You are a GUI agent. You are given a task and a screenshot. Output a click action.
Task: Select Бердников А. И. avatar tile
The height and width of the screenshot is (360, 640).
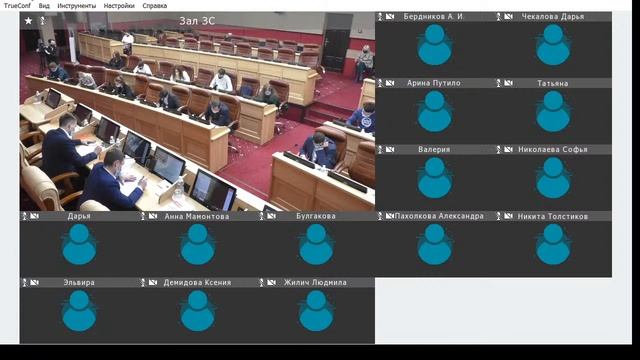434,45
